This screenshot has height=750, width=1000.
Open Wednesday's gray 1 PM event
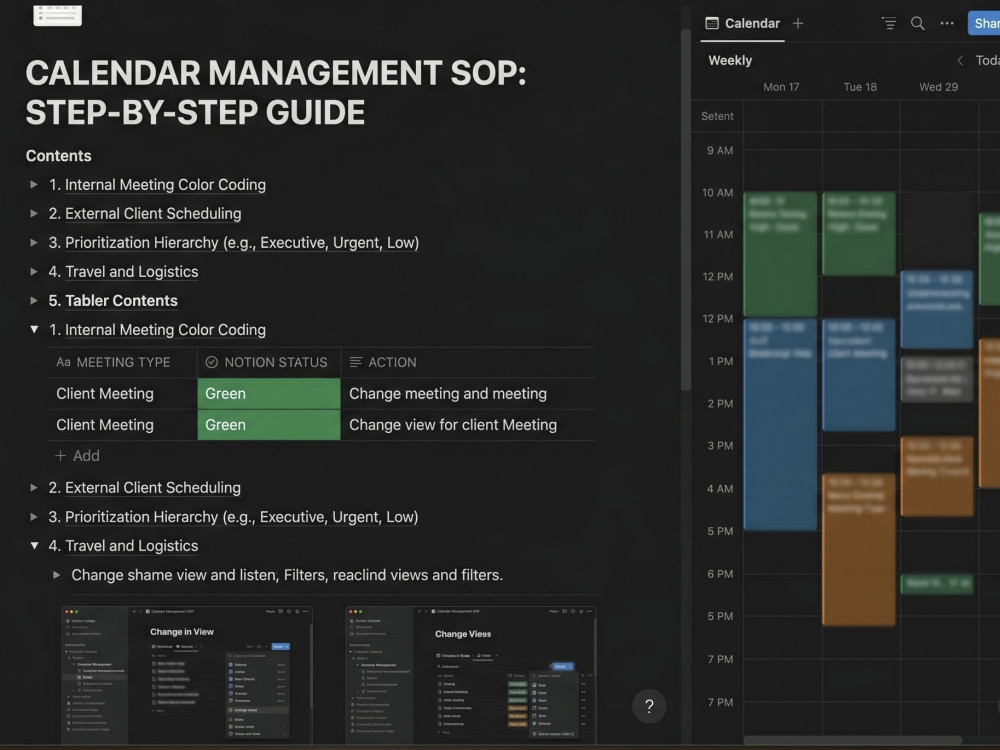click(937, 379)
